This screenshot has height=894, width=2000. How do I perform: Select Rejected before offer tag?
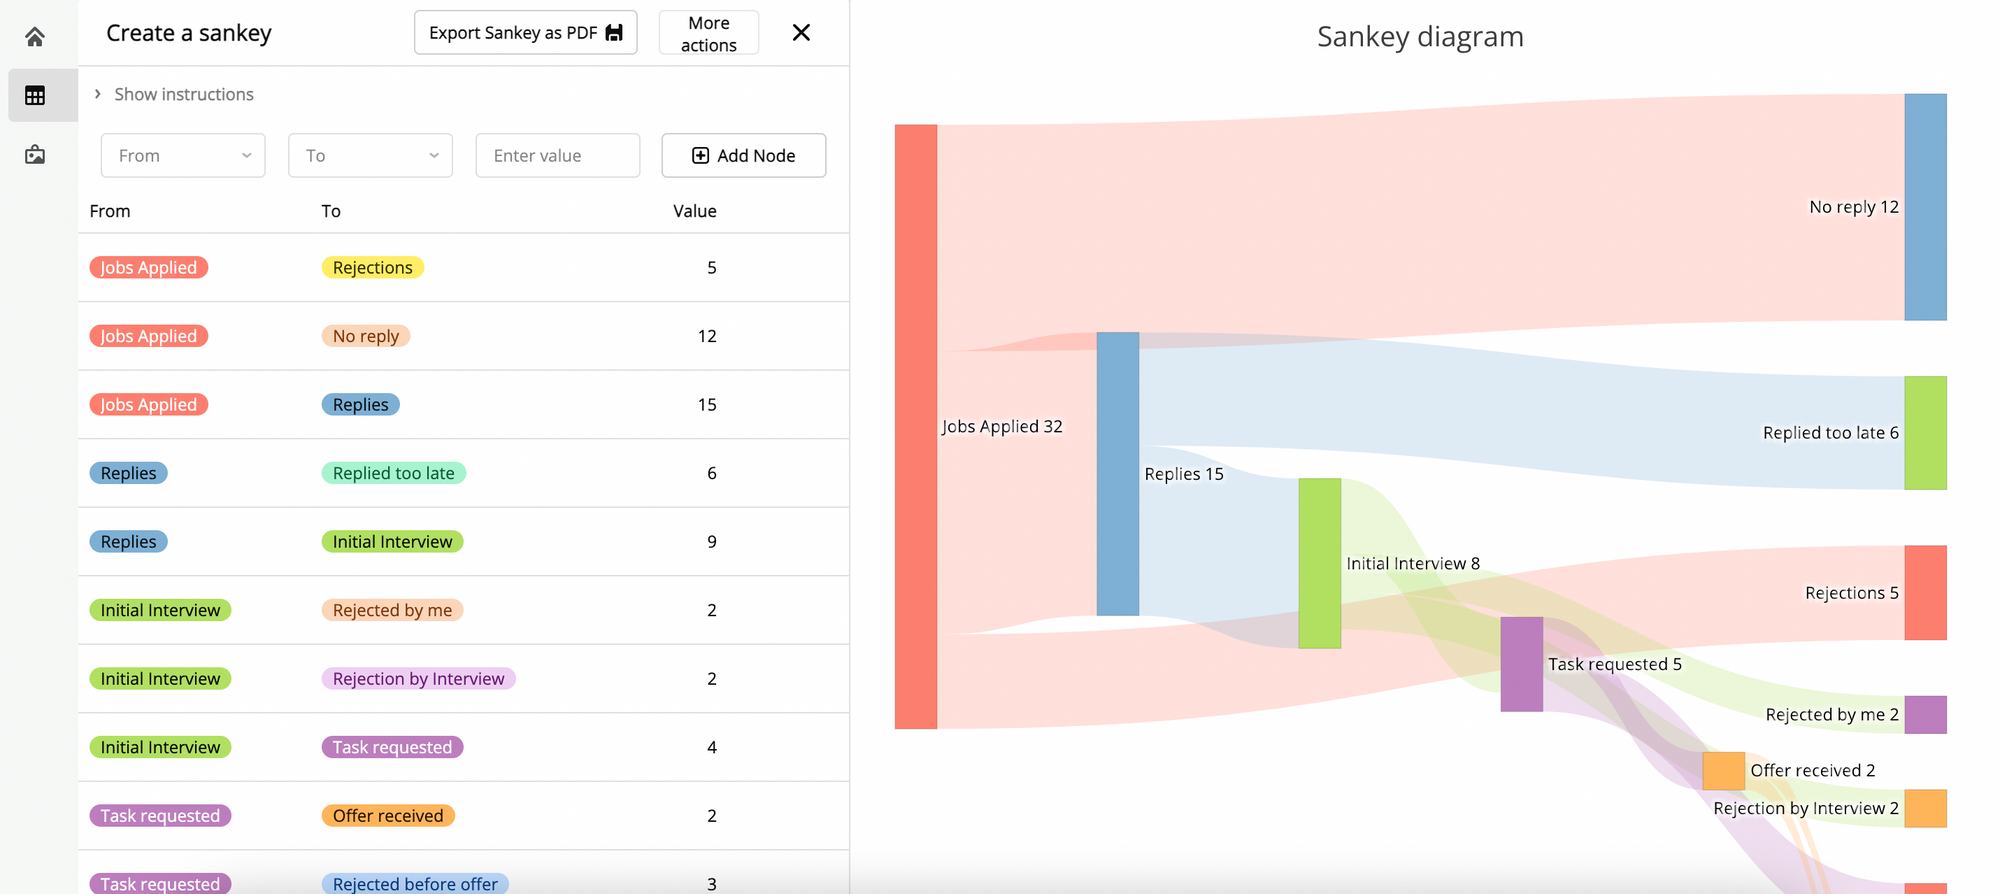click(x=415, y=884)
